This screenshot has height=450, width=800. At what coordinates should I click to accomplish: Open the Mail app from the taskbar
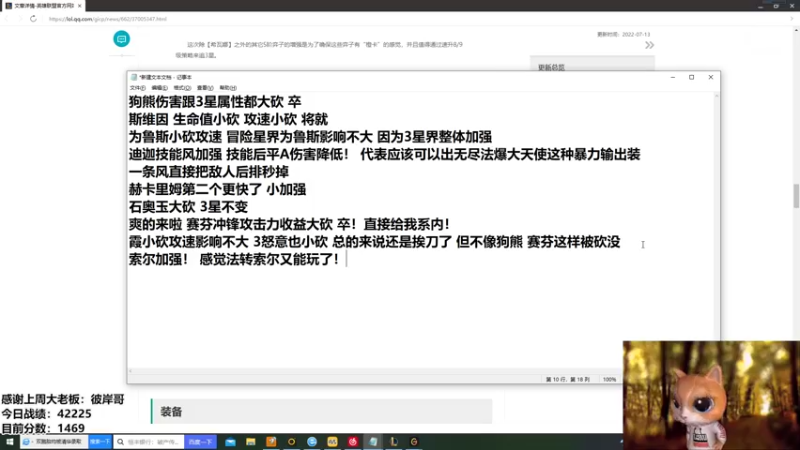pos(231,442)
